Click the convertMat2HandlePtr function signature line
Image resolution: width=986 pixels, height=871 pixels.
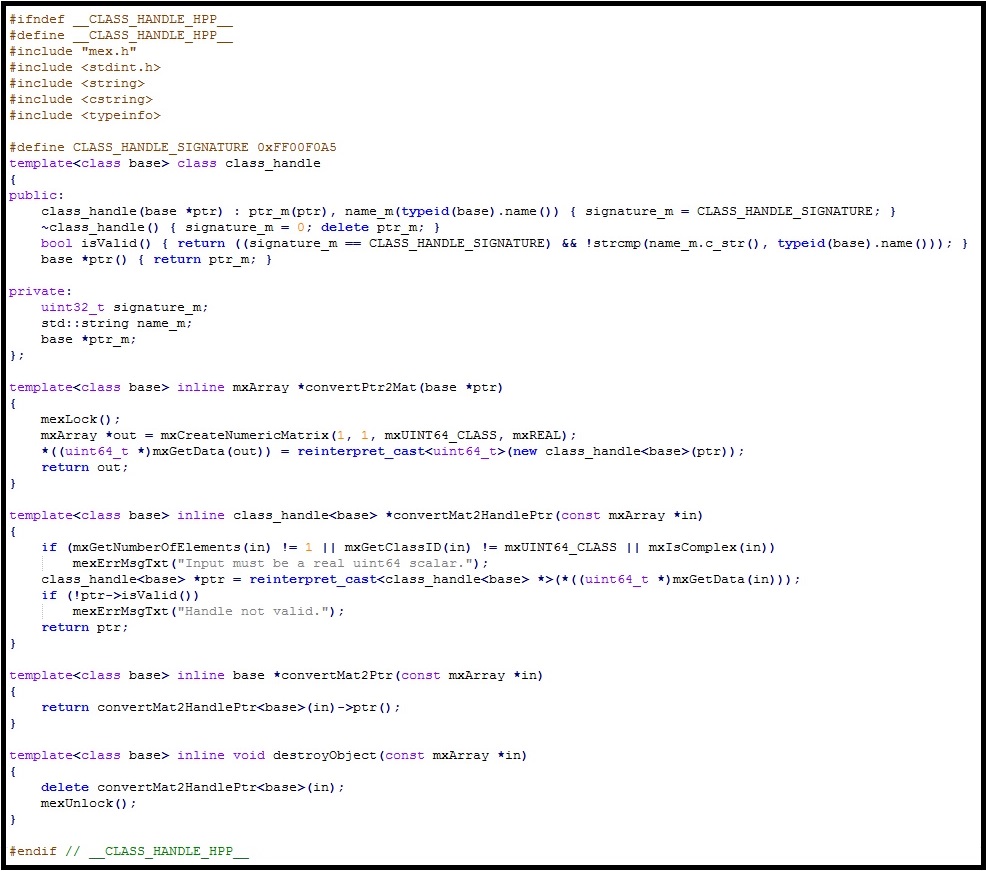[x=357, y=516]
